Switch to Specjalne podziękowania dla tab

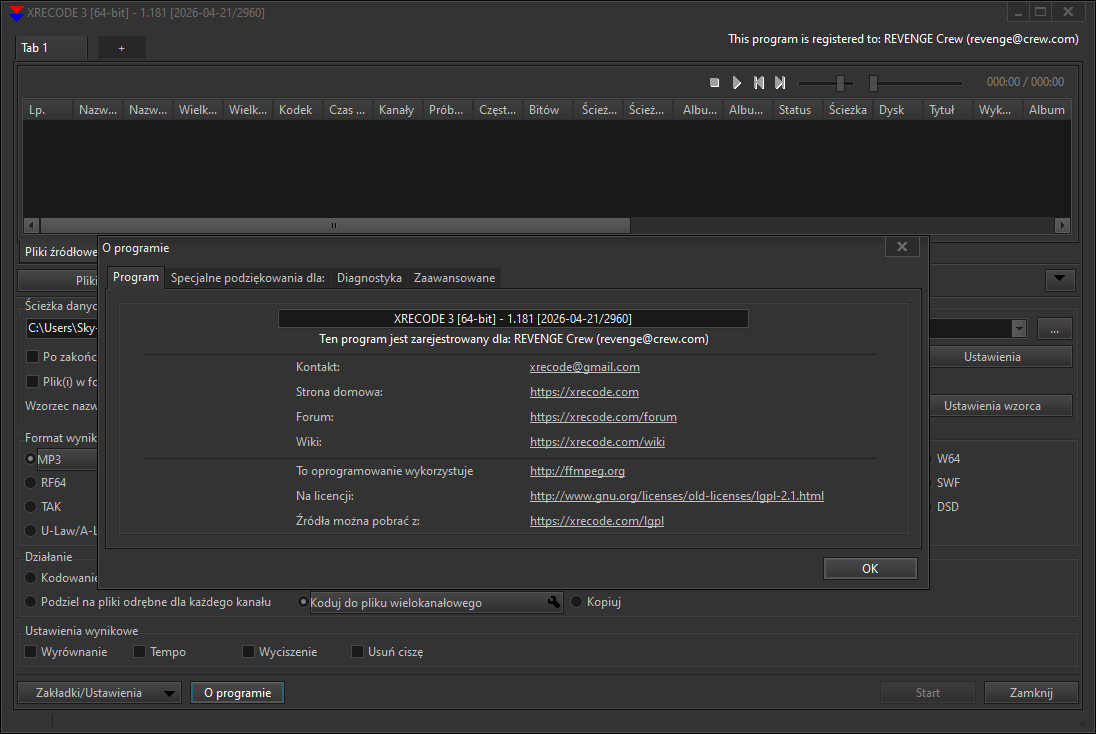point(247,278)
